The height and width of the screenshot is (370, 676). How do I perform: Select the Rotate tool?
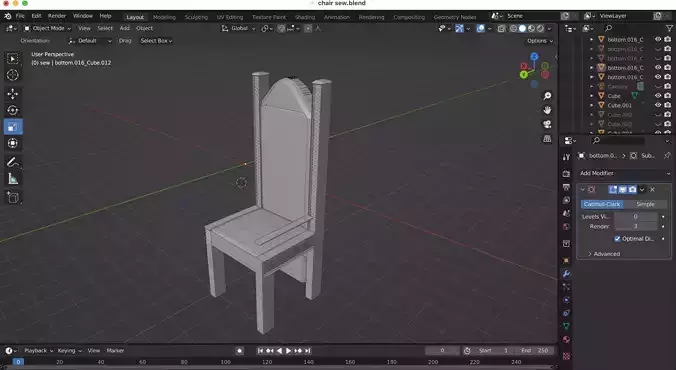click(13, 110)
